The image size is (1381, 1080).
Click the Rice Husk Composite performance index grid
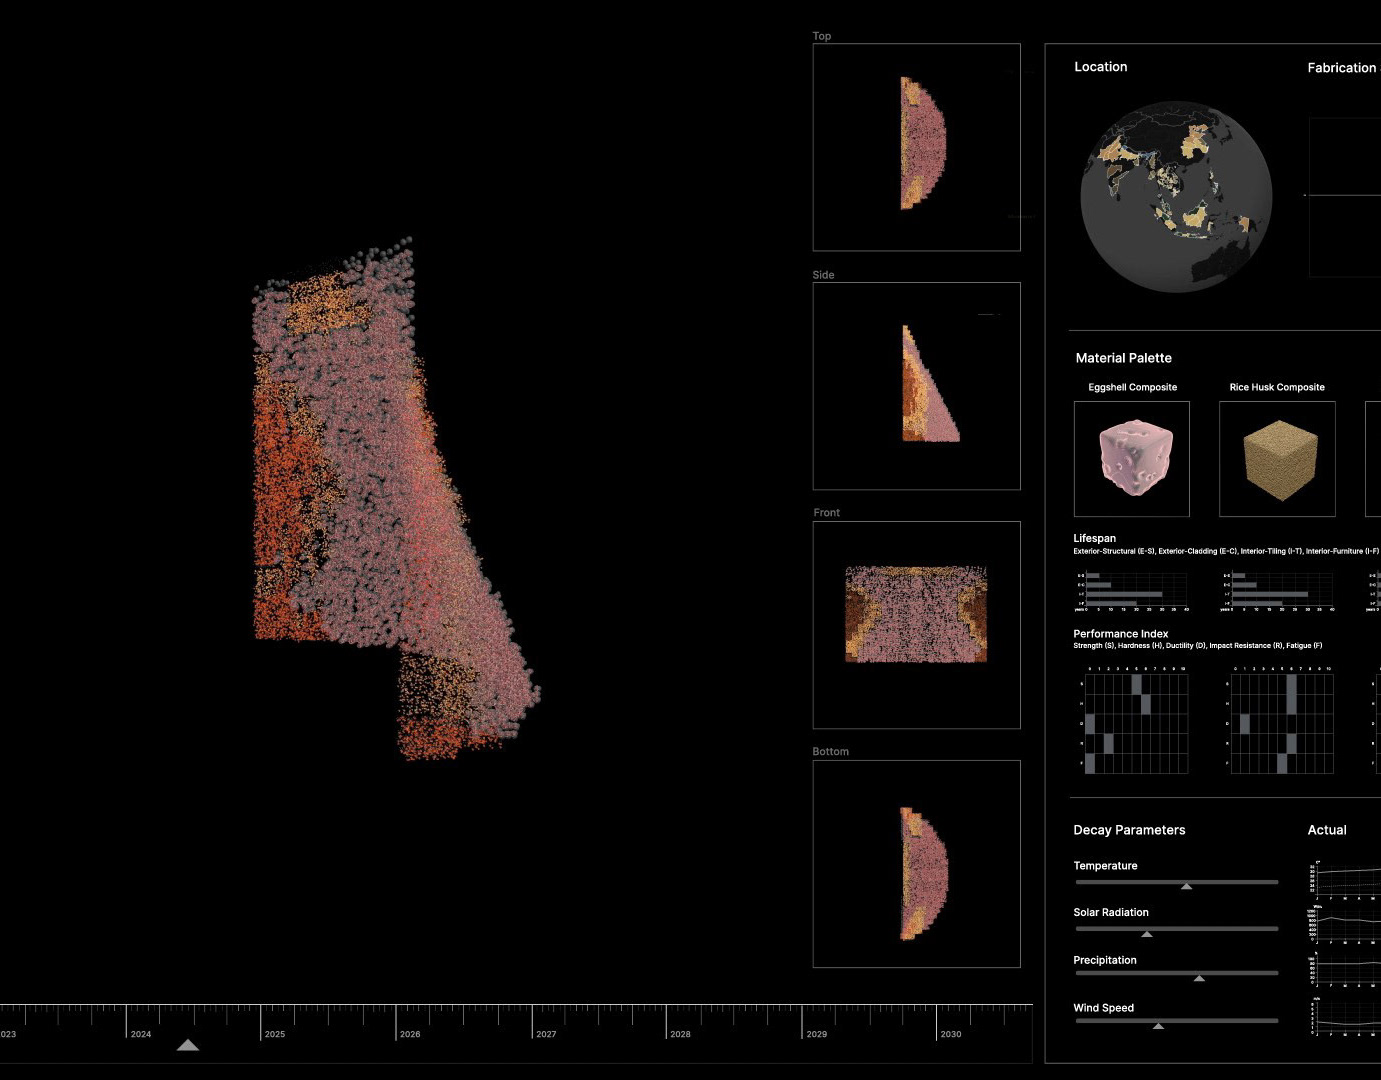1280,719
